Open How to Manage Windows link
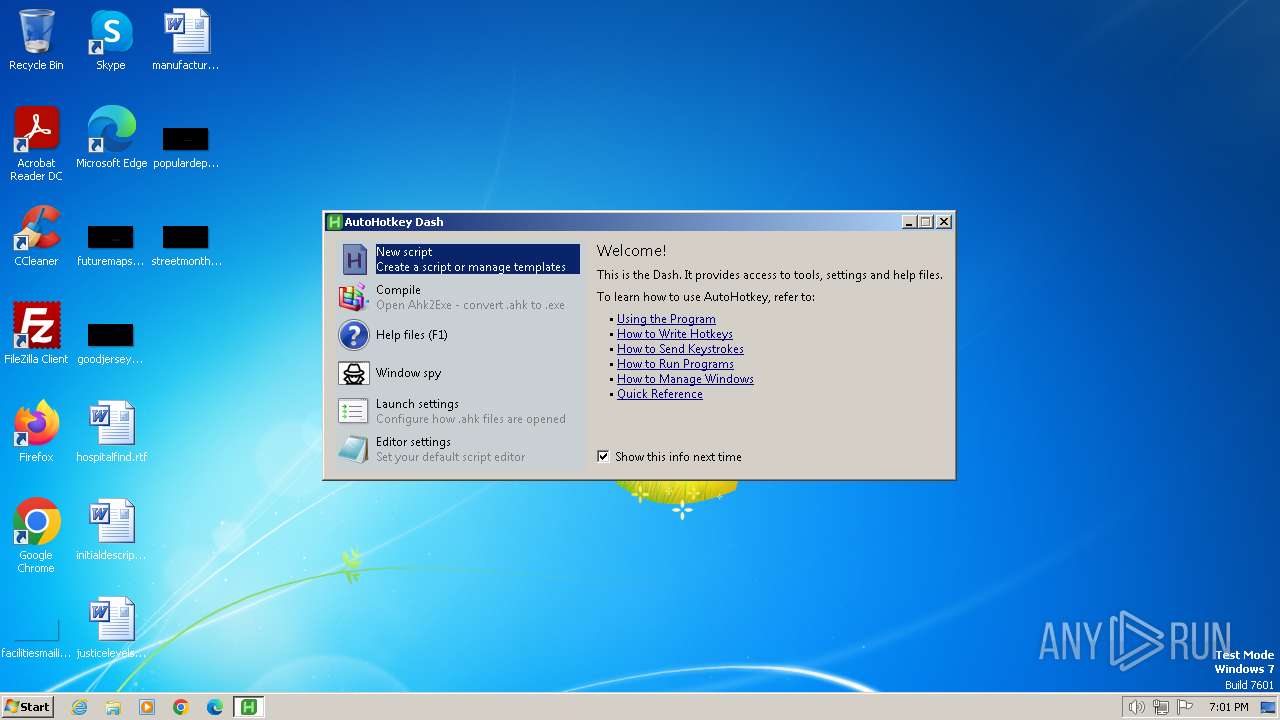The height and width of the screenshot is (720, 1280). [x=685, y=379]
